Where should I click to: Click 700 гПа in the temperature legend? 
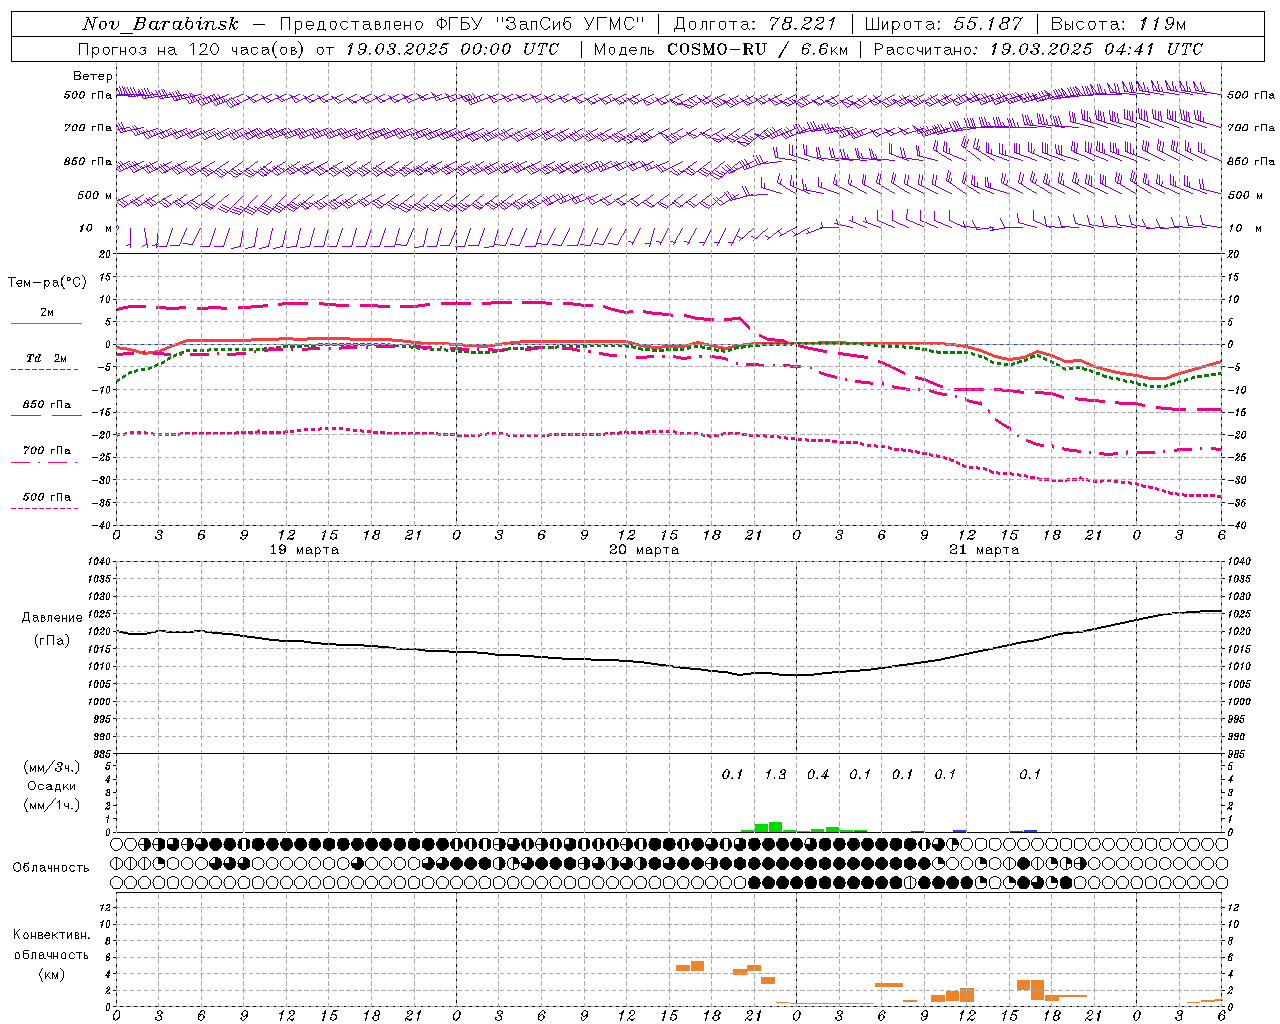click(x=47, y=451)
